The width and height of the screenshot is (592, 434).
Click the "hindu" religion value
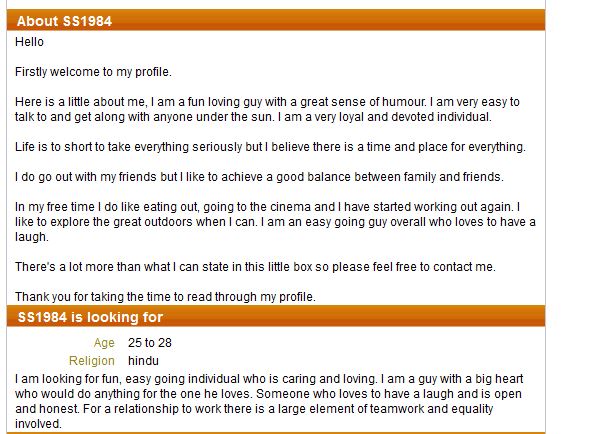143,361
